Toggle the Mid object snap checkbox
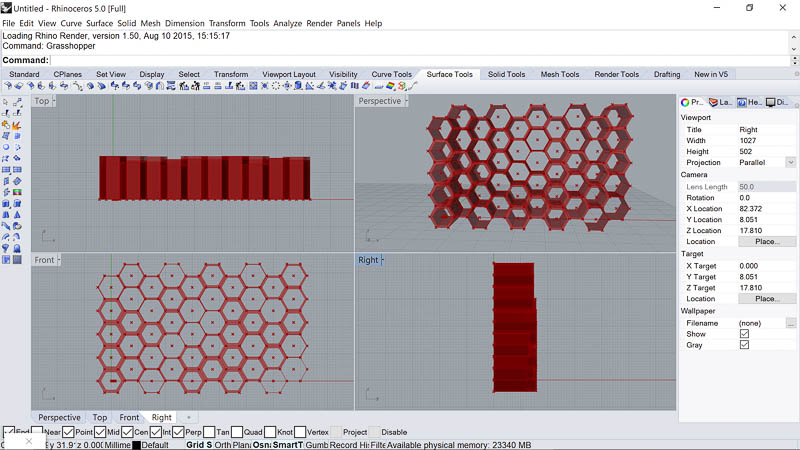Viewport: 800px width, 450px height. tap(100, 432)
